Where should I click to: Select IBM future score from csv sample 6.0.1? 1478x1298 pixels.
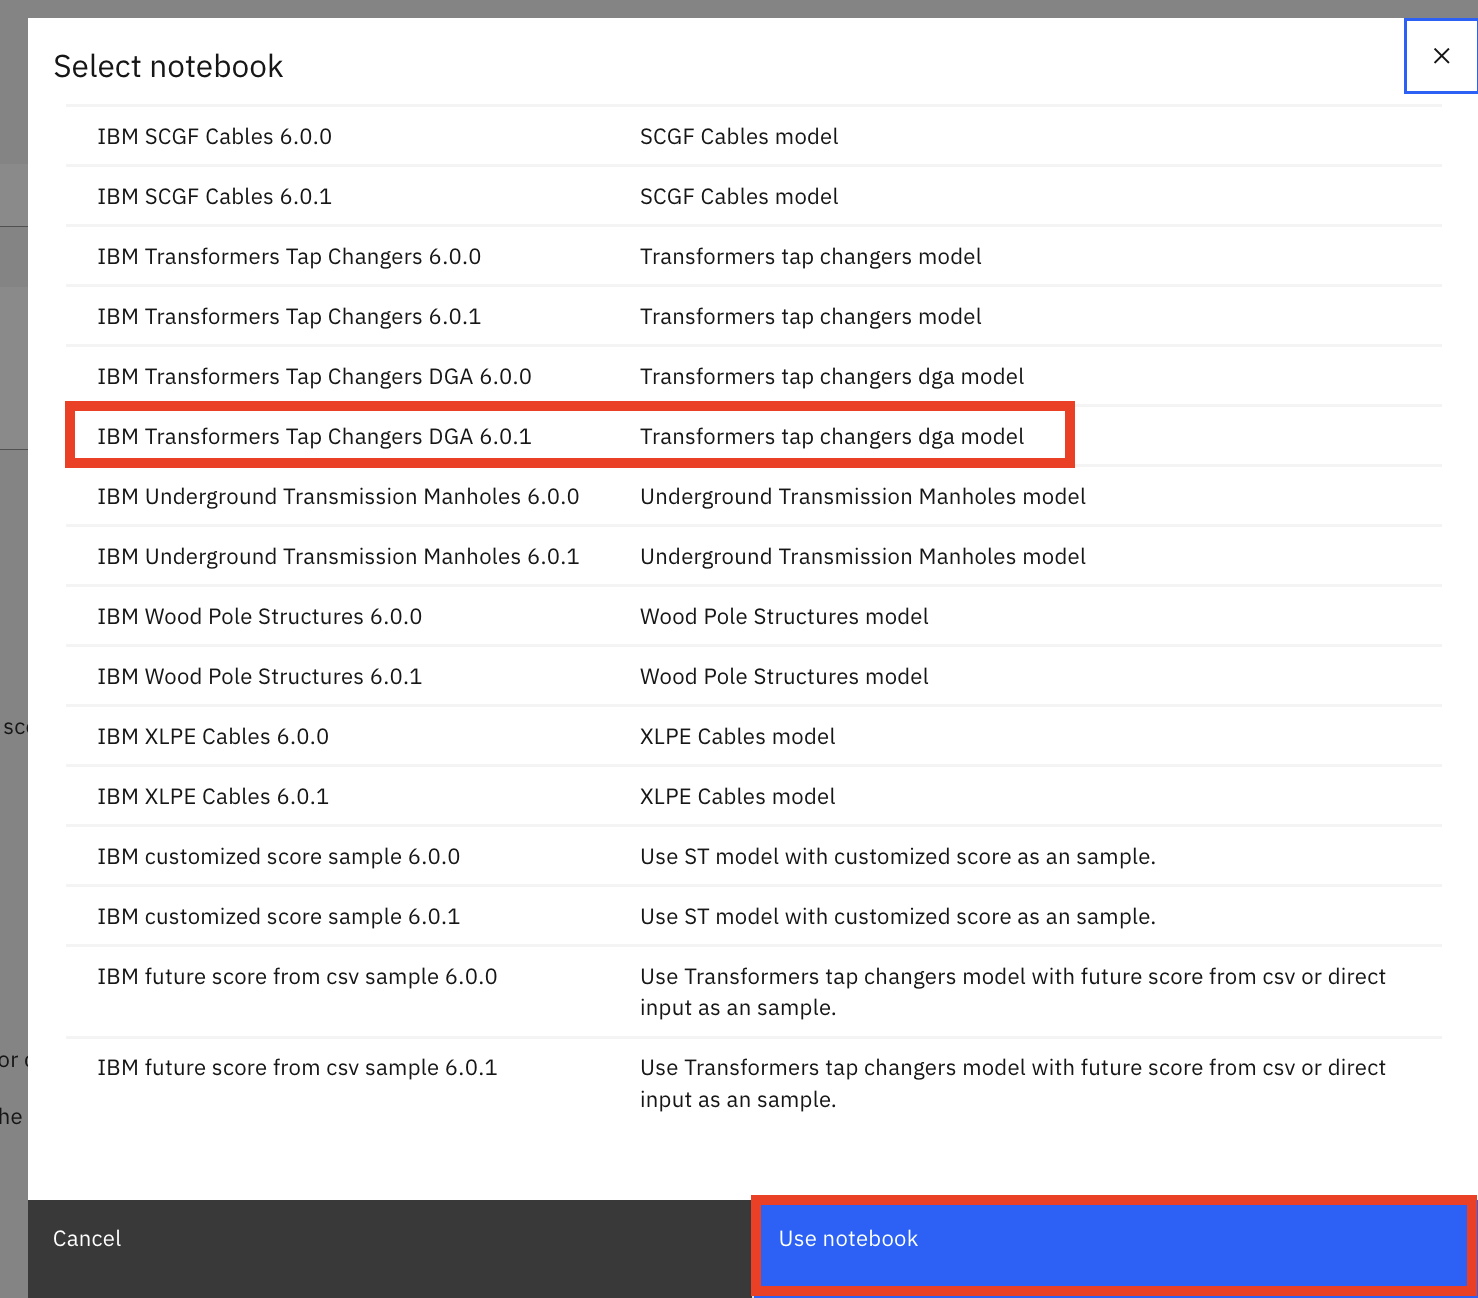coord(754,1083)
